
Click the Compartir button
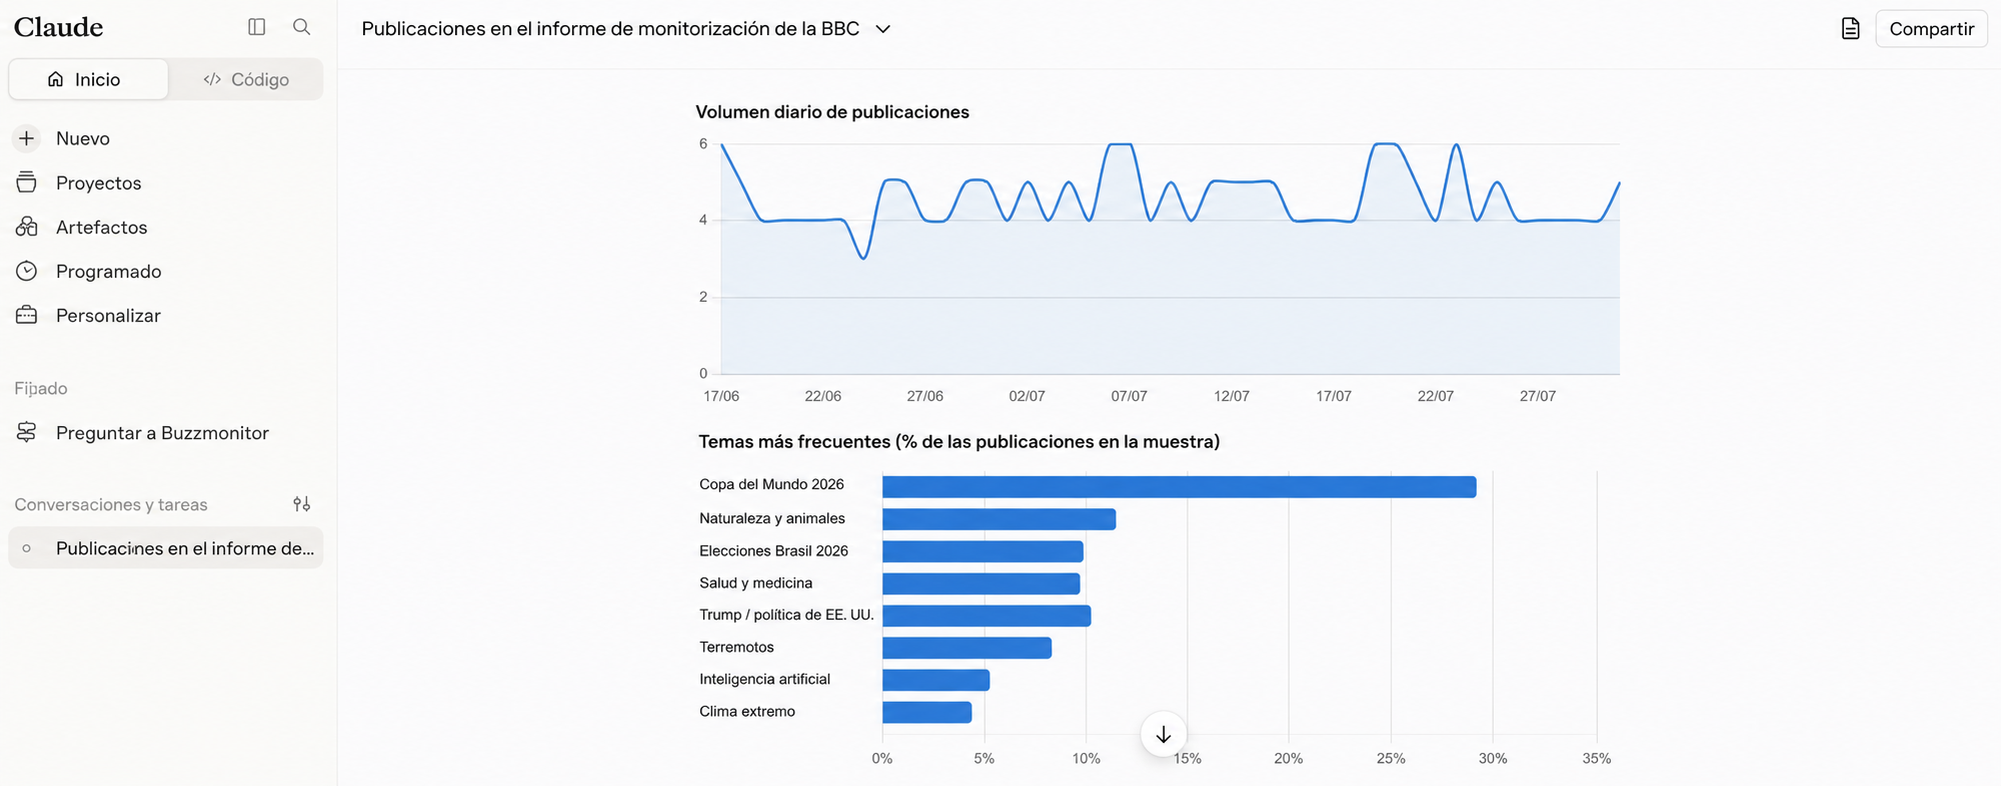pos(1931,29)
